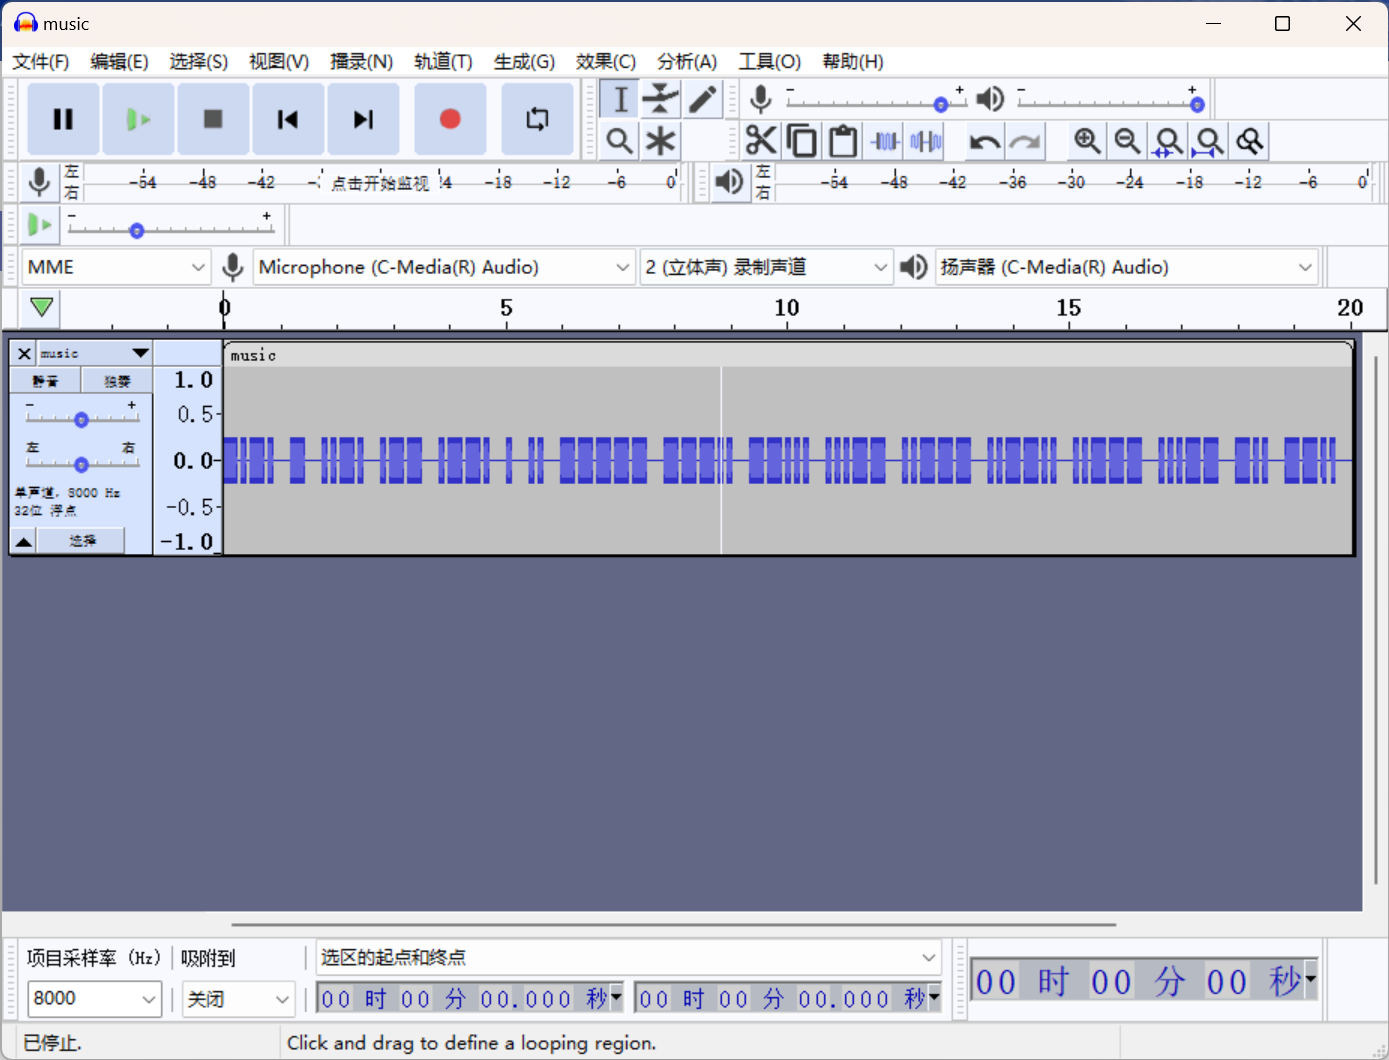Click the Cut scissors icon

(761, 141)
